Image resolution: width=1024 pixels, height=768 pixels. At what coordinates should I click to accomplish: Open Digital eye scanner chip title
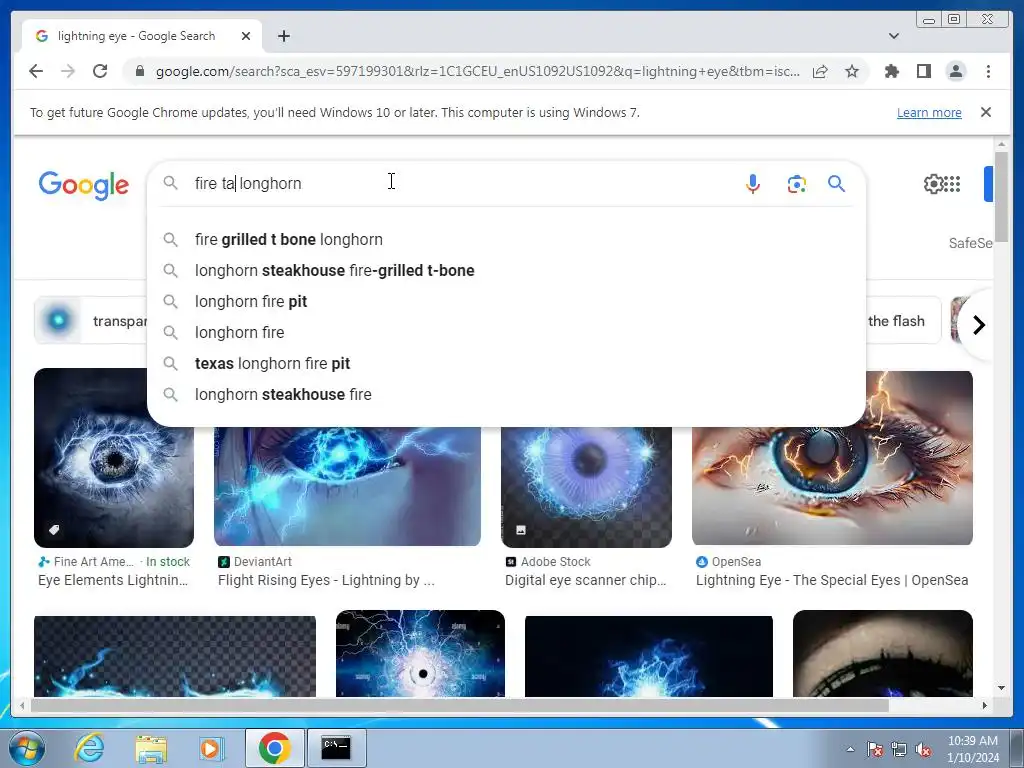[586, 580]
